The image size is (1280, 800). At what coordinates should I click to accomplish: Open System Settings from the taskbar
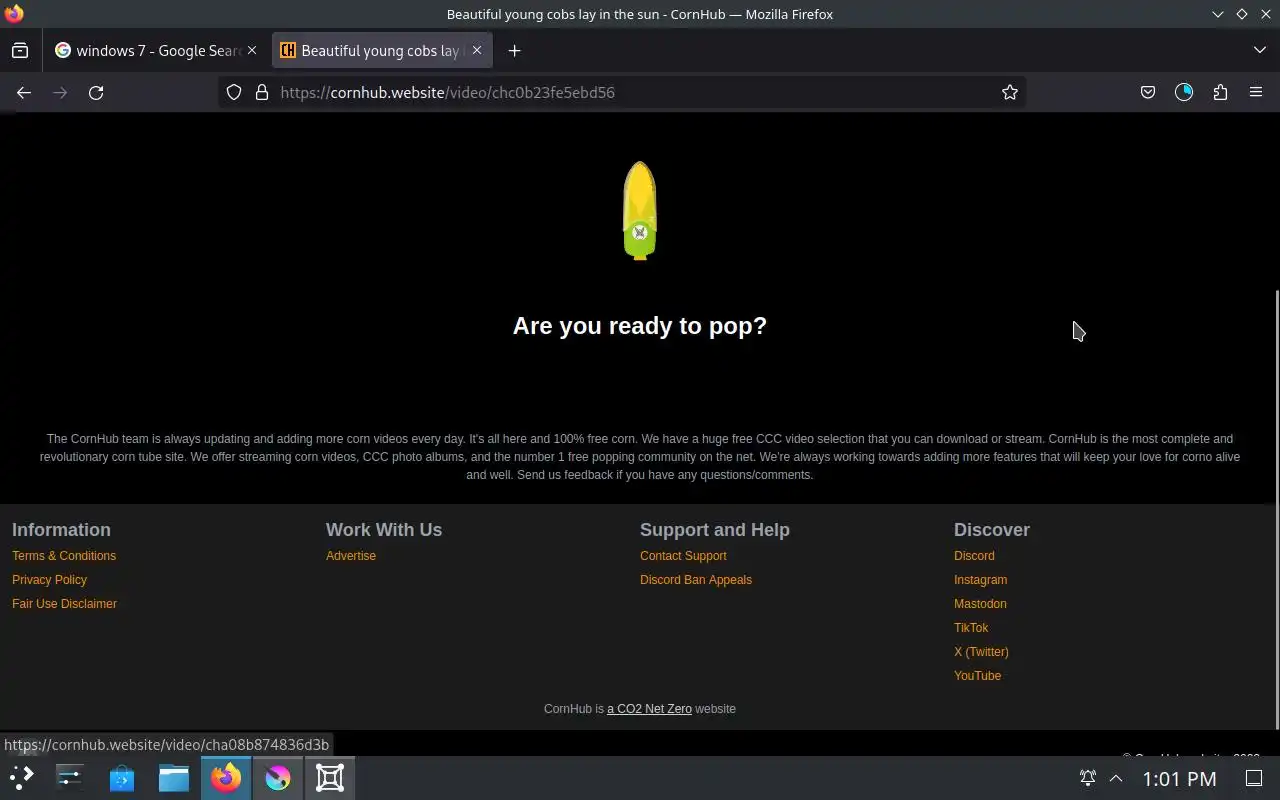(x=70, y=777)
